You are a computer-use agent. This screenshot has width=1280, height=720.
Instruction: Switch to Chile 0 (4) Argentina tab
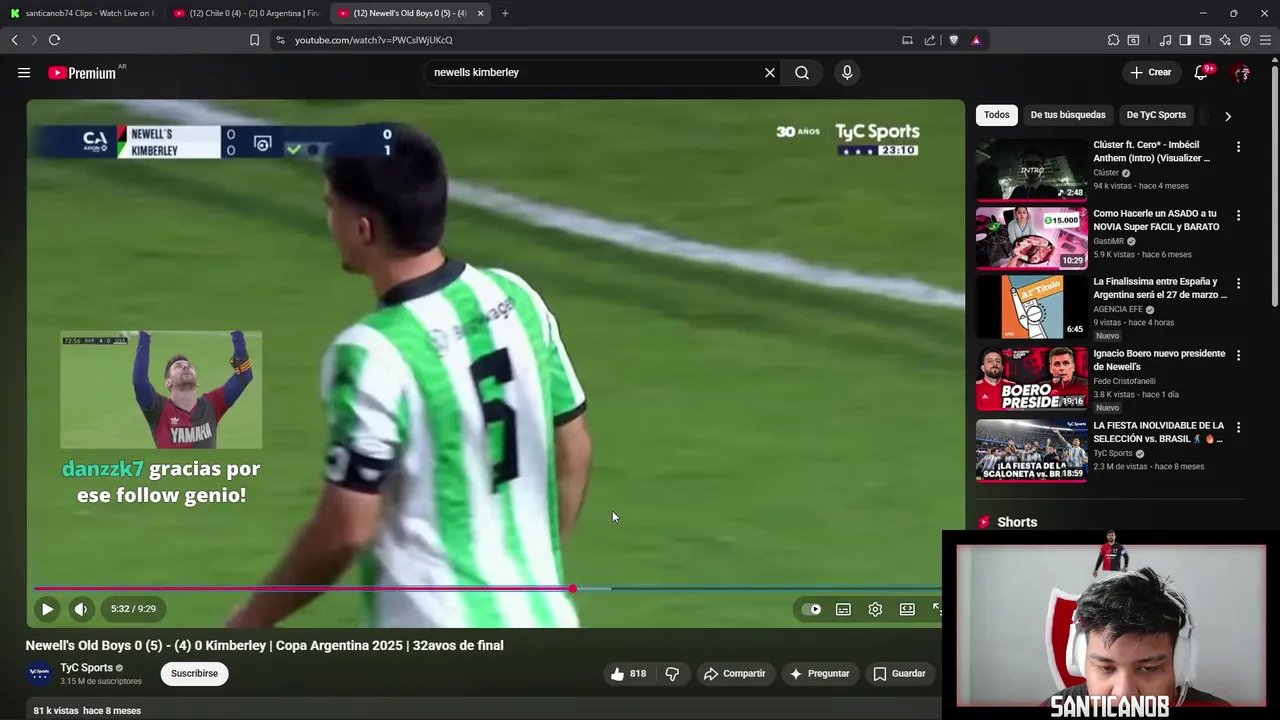[x=246, y=13]
